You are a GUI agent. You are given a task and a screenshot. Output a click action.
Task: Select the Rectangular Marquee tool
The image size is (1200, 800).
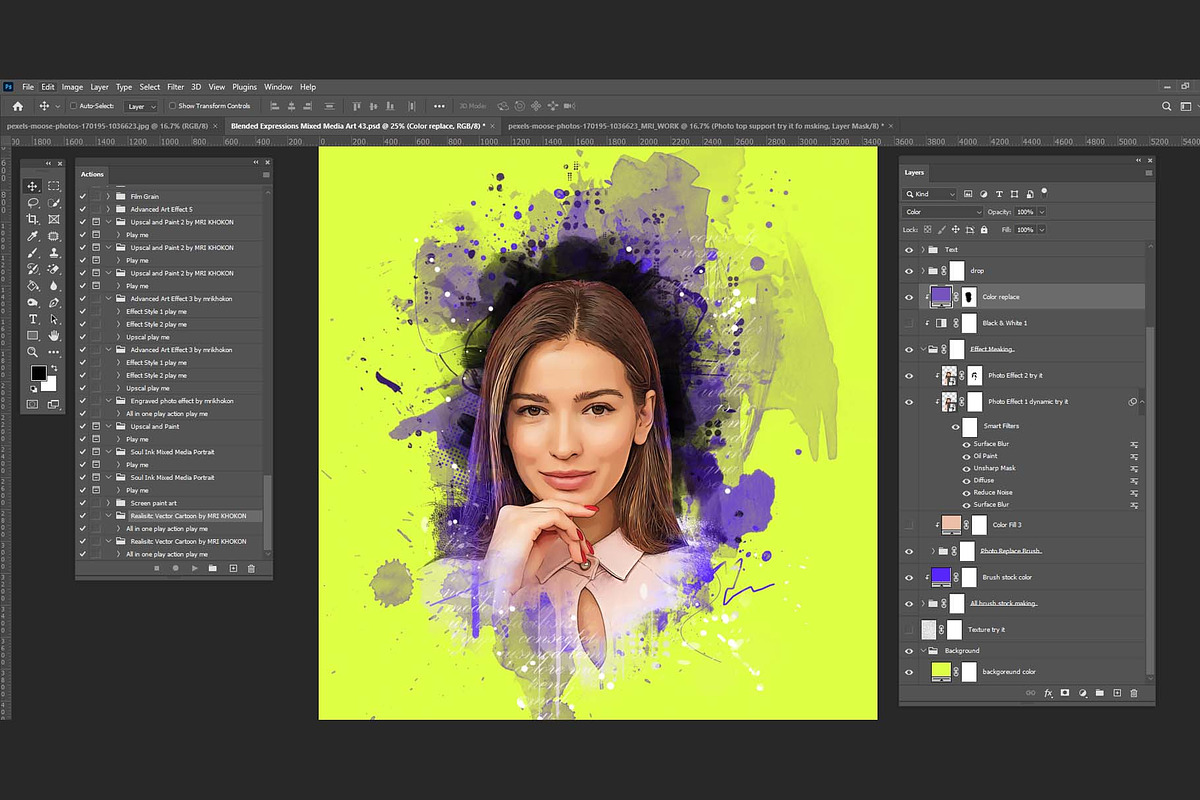pos(54,186)
